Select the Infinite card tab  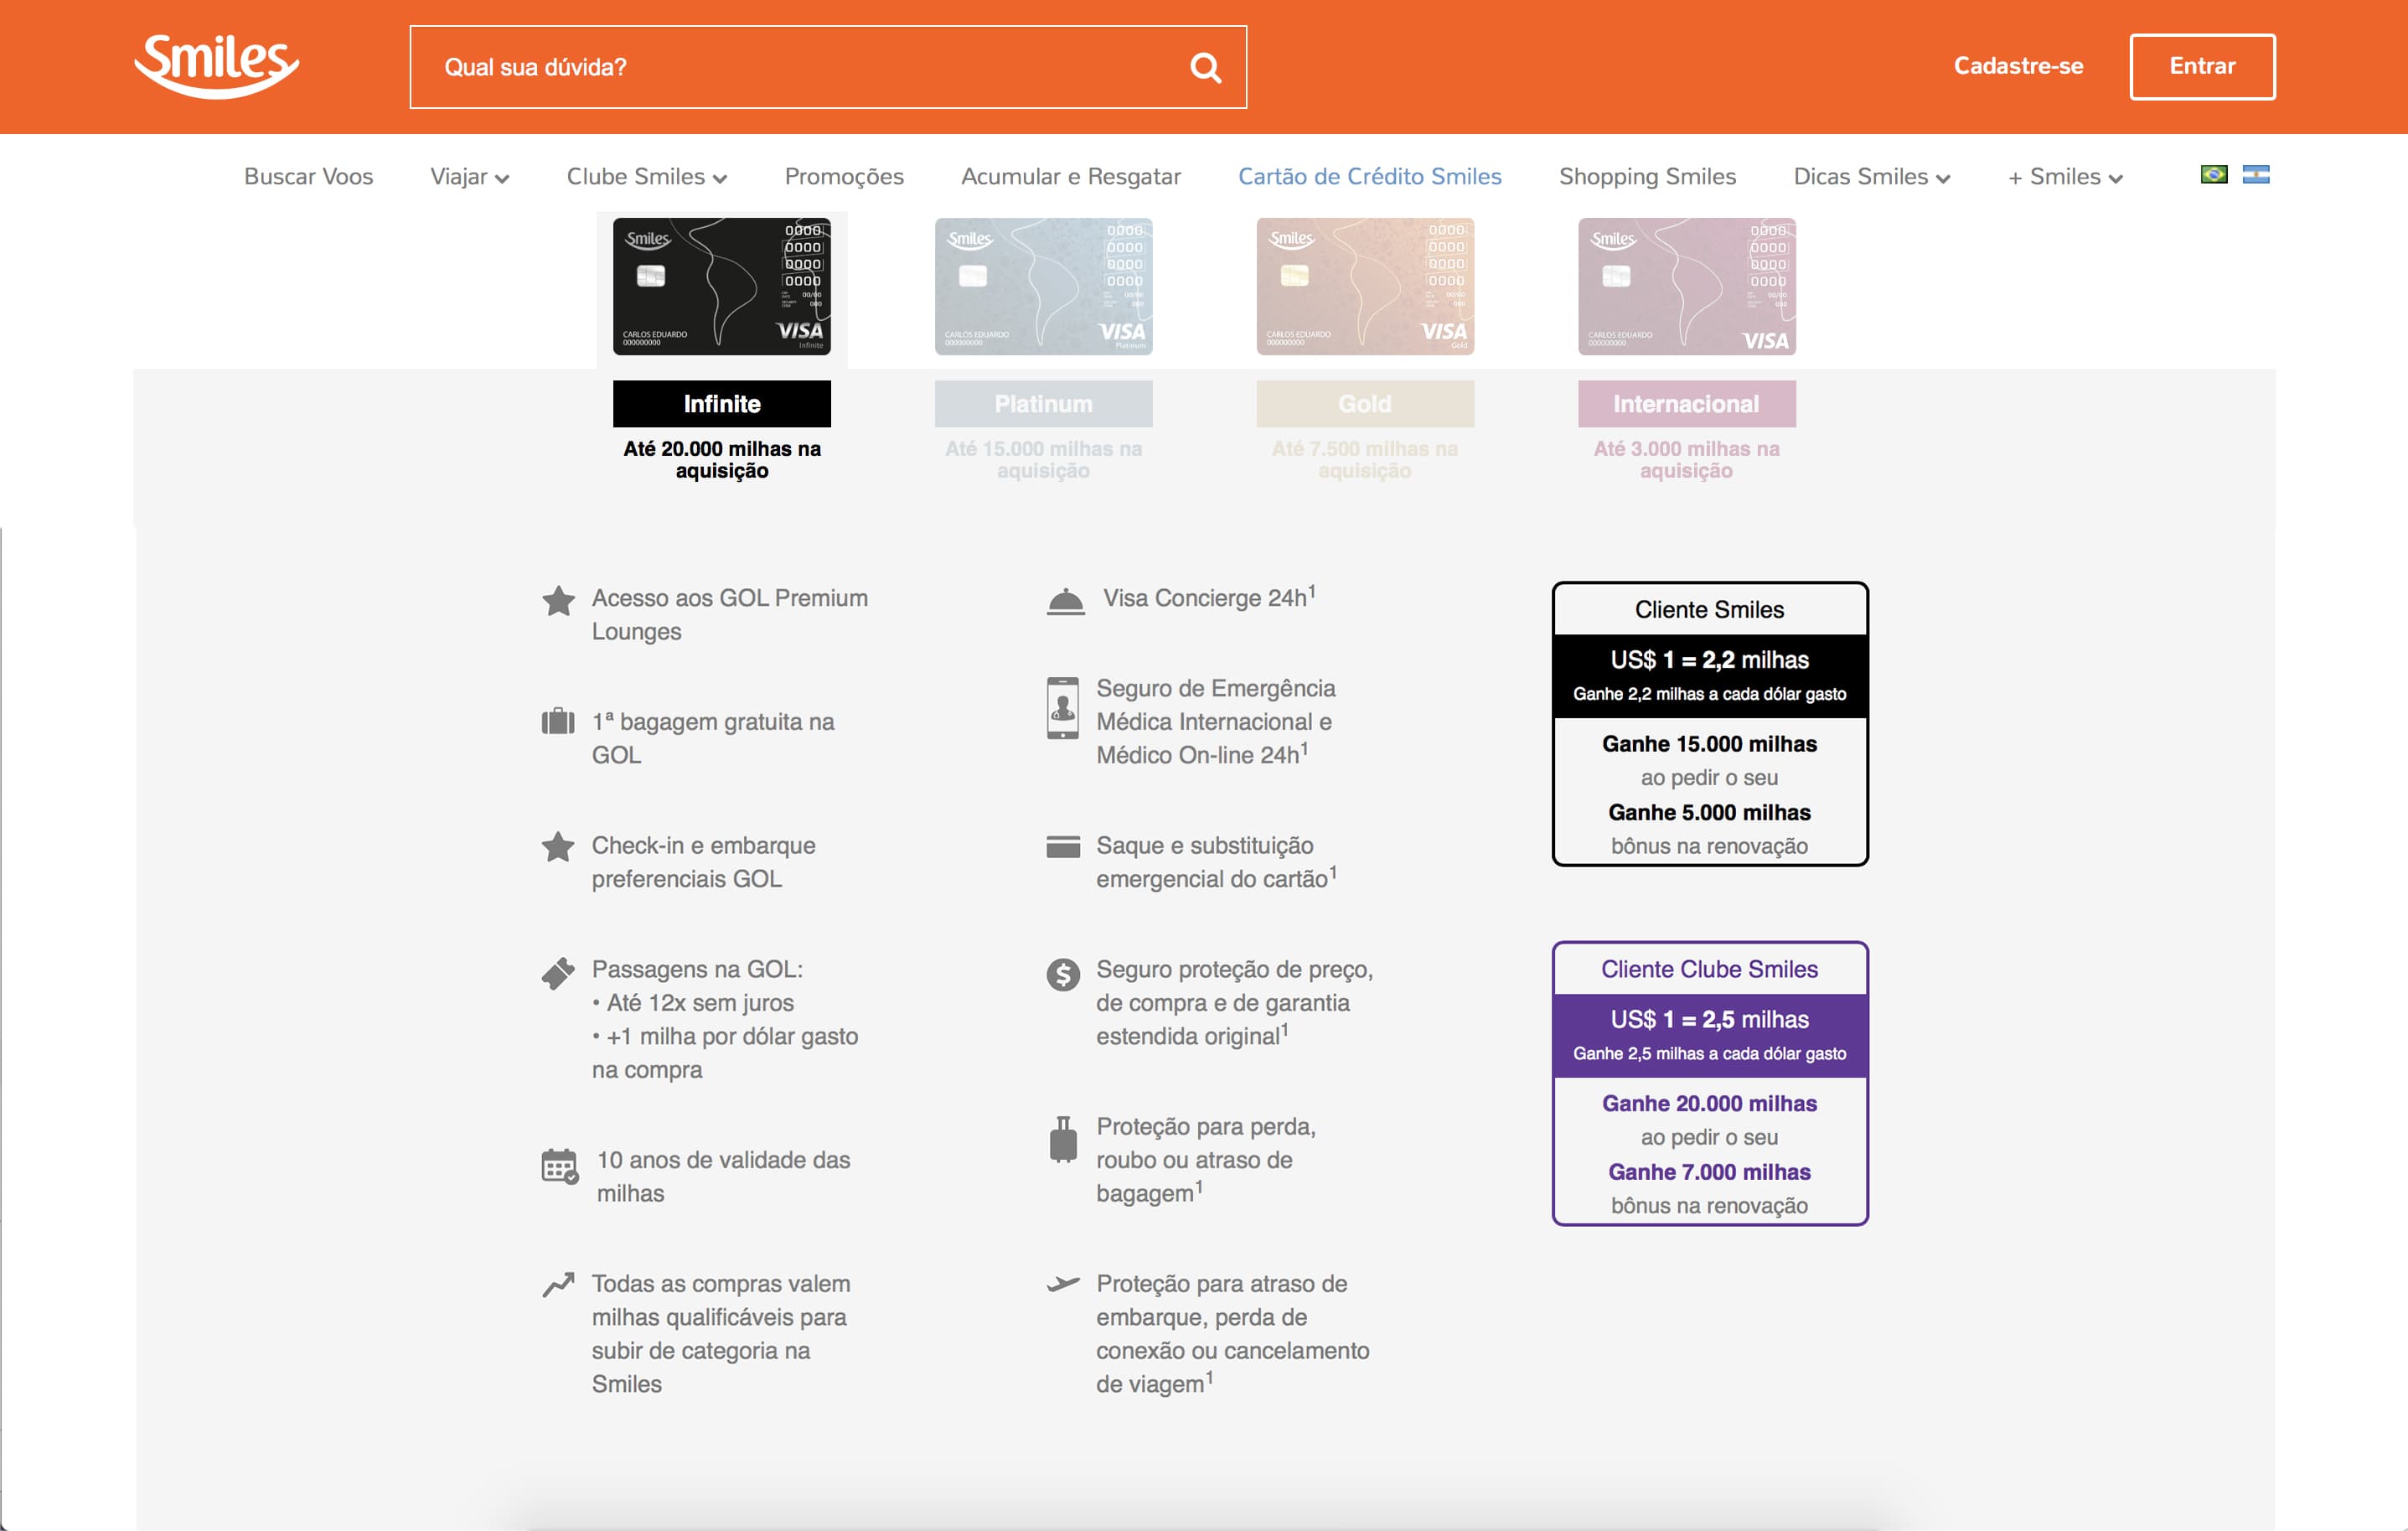click(x=722, y=404)
